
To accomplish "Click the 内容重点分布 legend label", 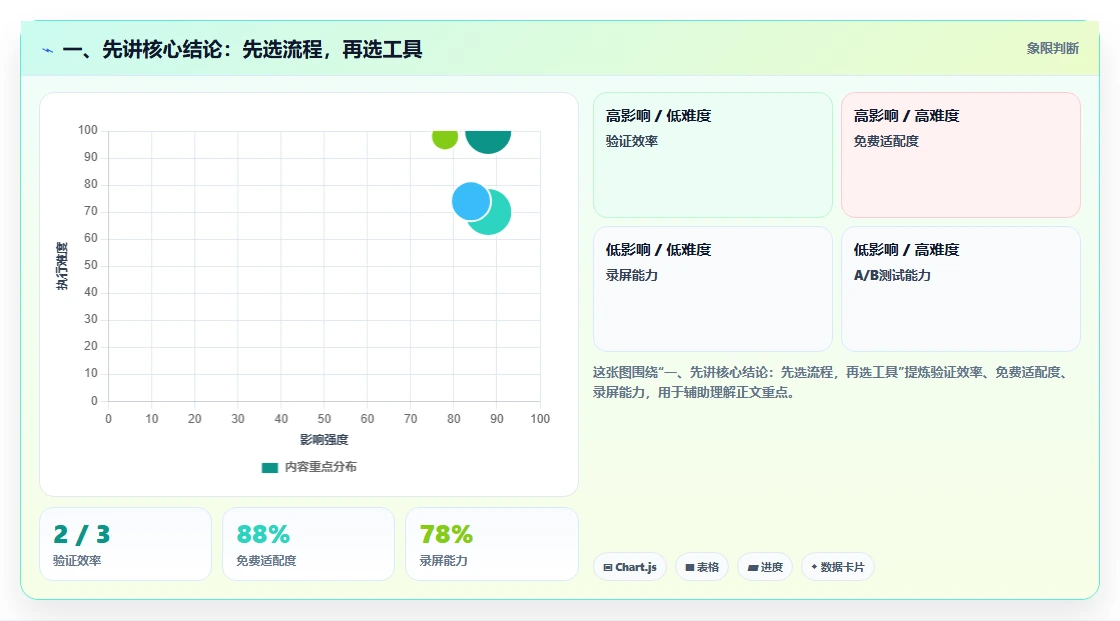I will click(320, 467).
